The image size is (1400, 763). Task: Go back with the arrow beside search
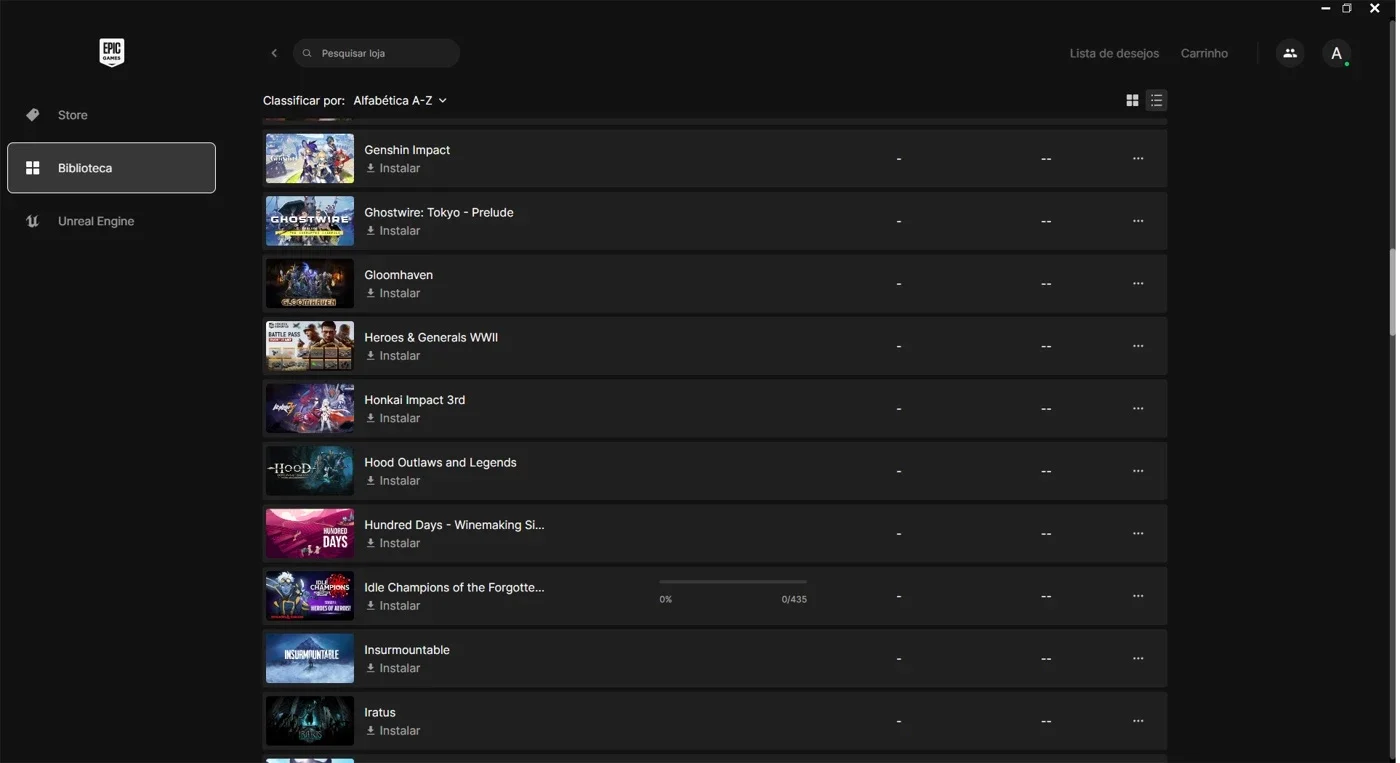(x=274, y=53)
